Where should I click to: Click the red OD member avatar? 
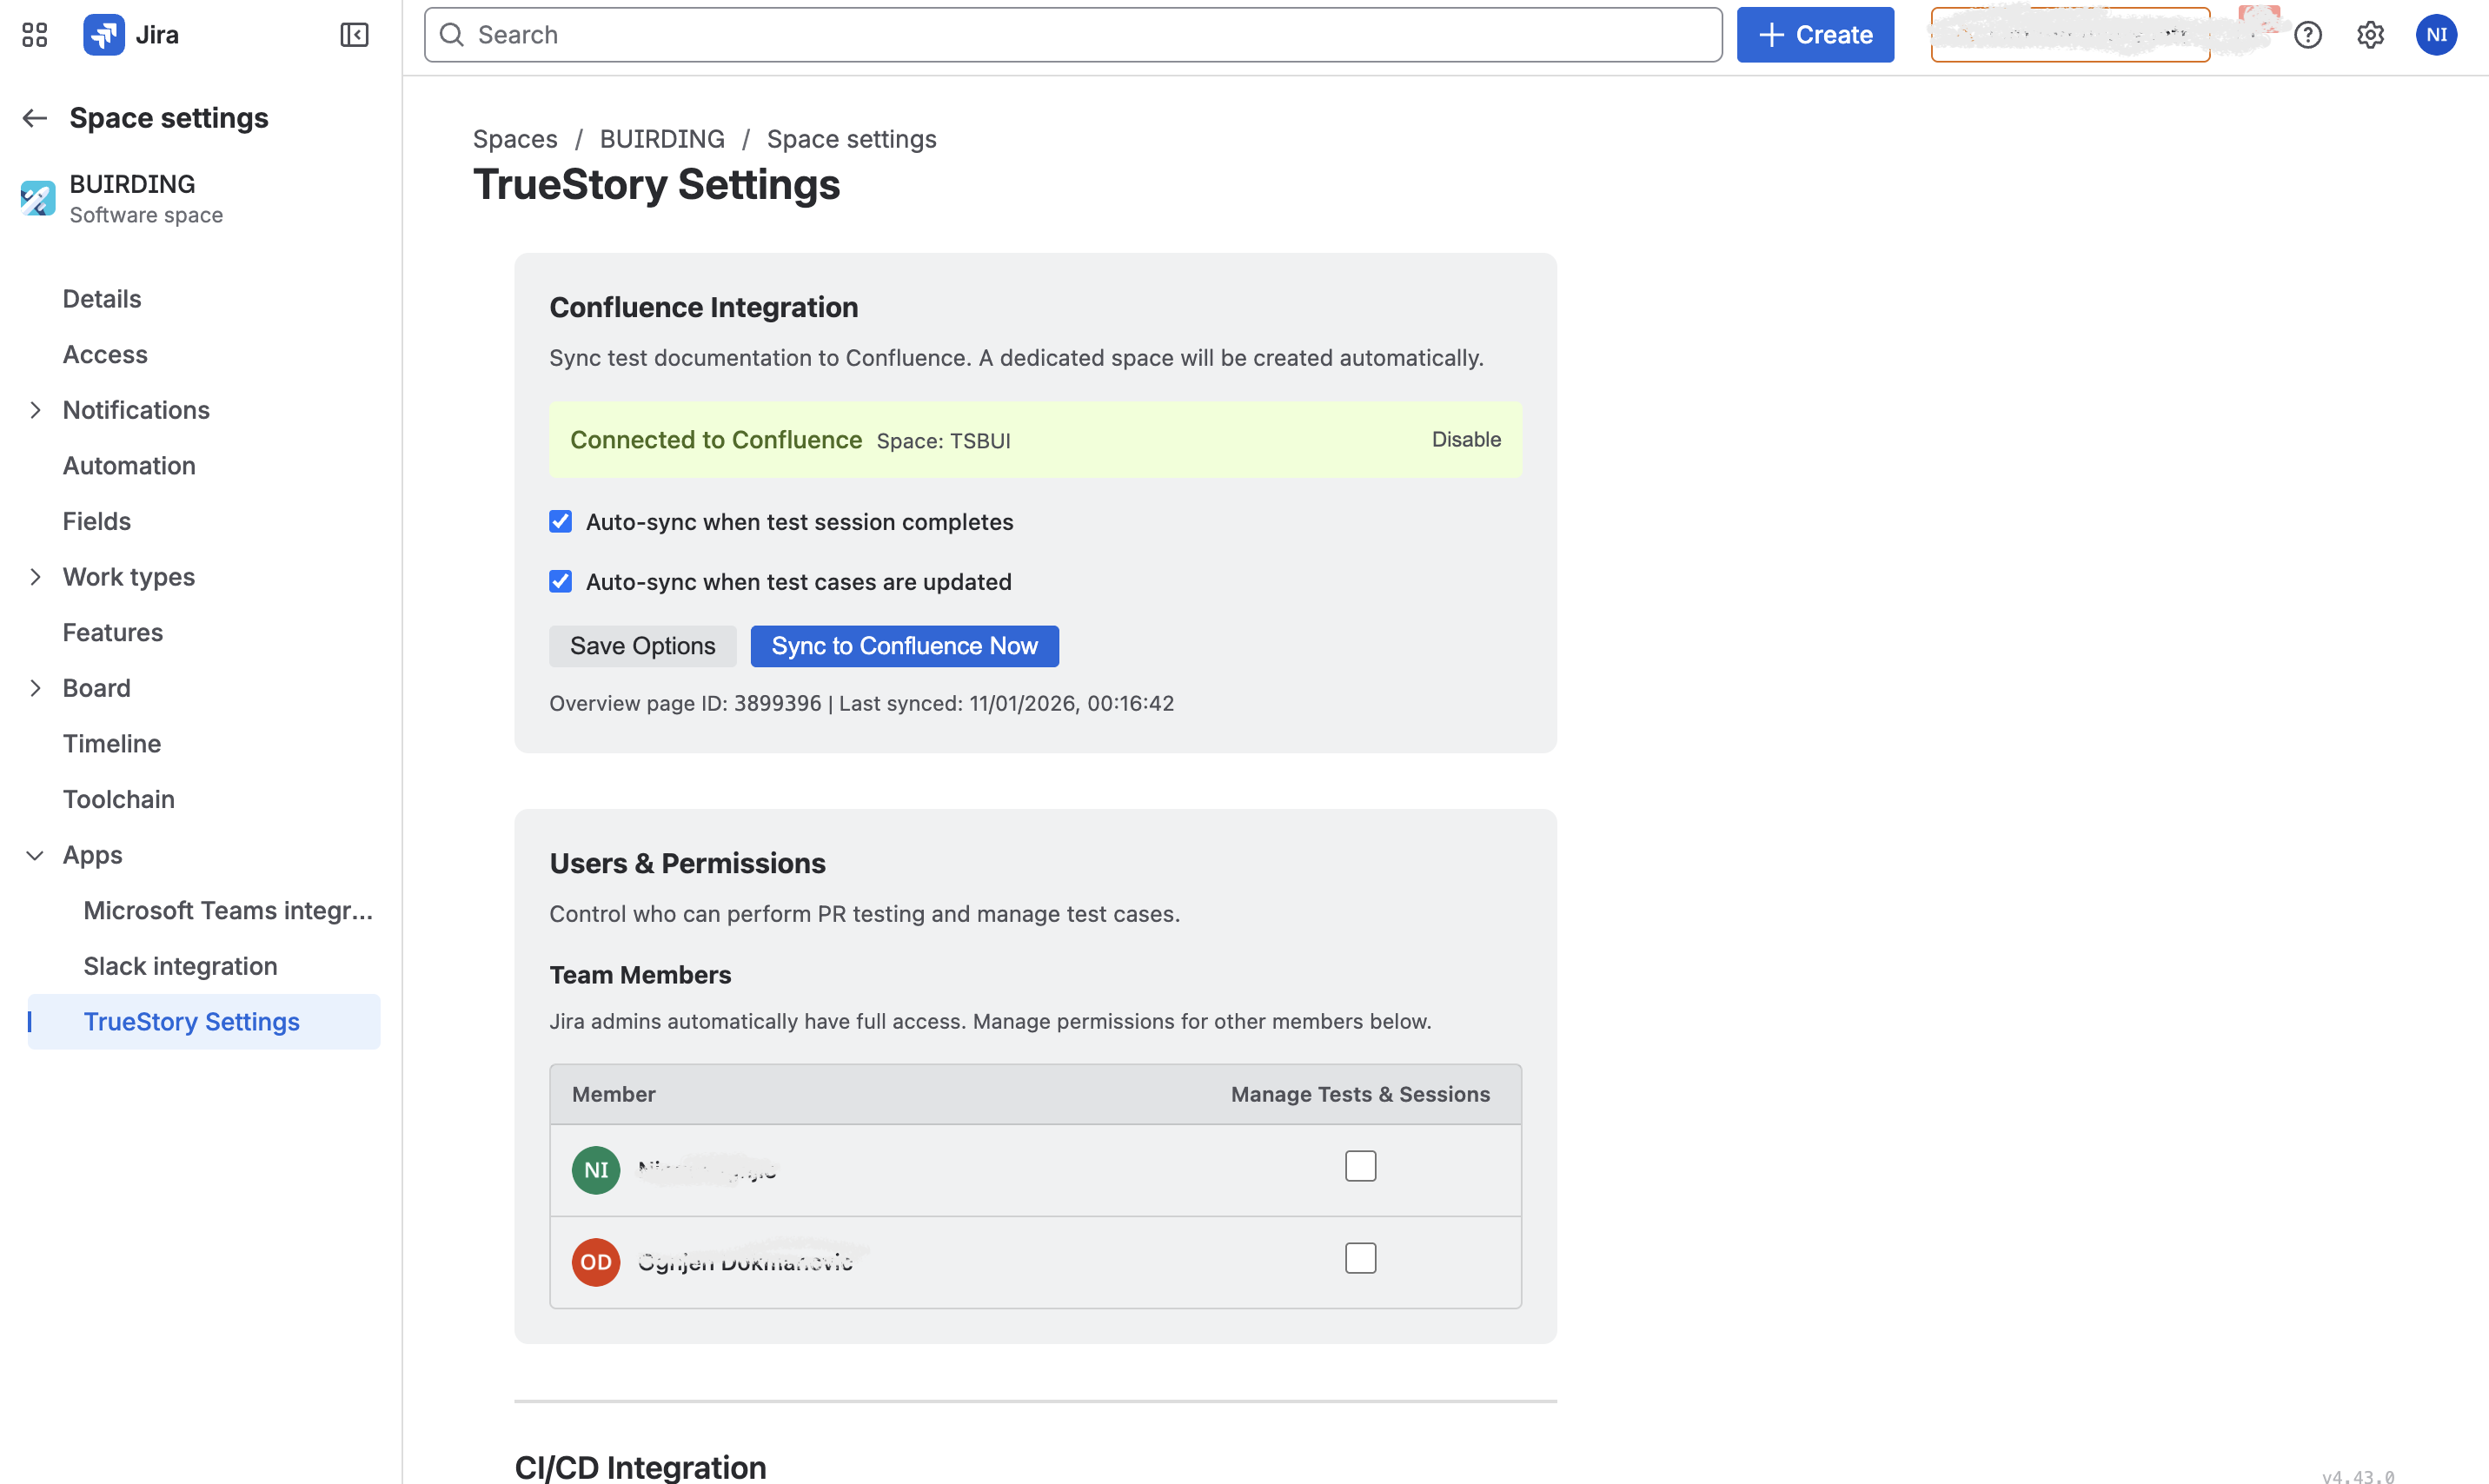point(596,1262)
